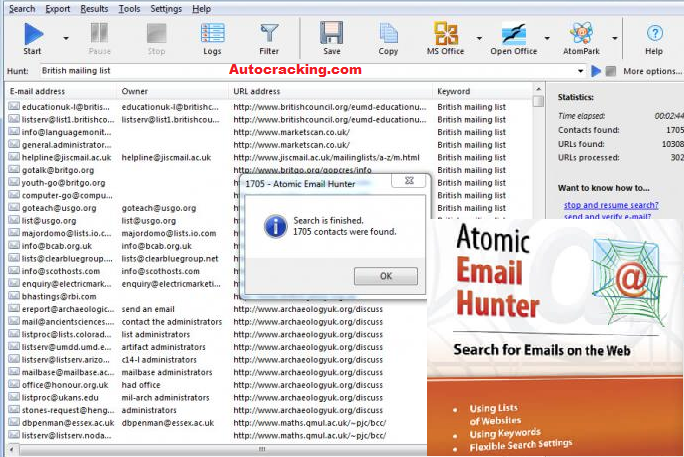Click envelope icon of bhastings@rbi.com row
This screenshot has width=684, height=457.
tap(14, 296)
